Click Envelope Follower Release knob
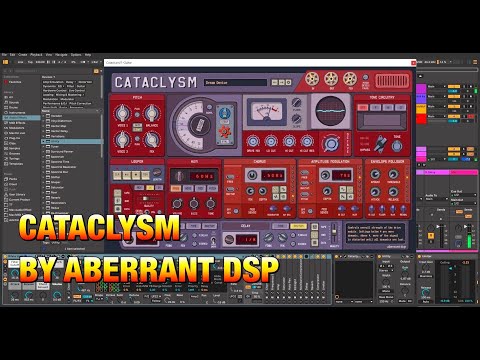 tap(393, 192)
